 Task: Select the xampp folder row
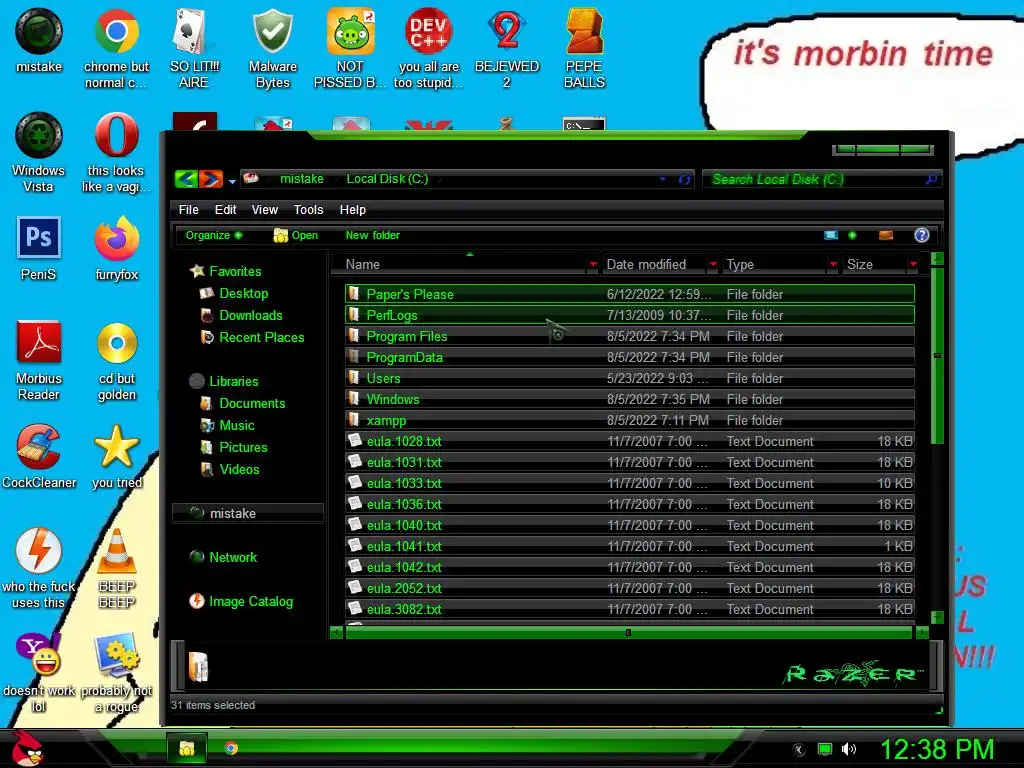pyautogui.click(x=630, y=420)
